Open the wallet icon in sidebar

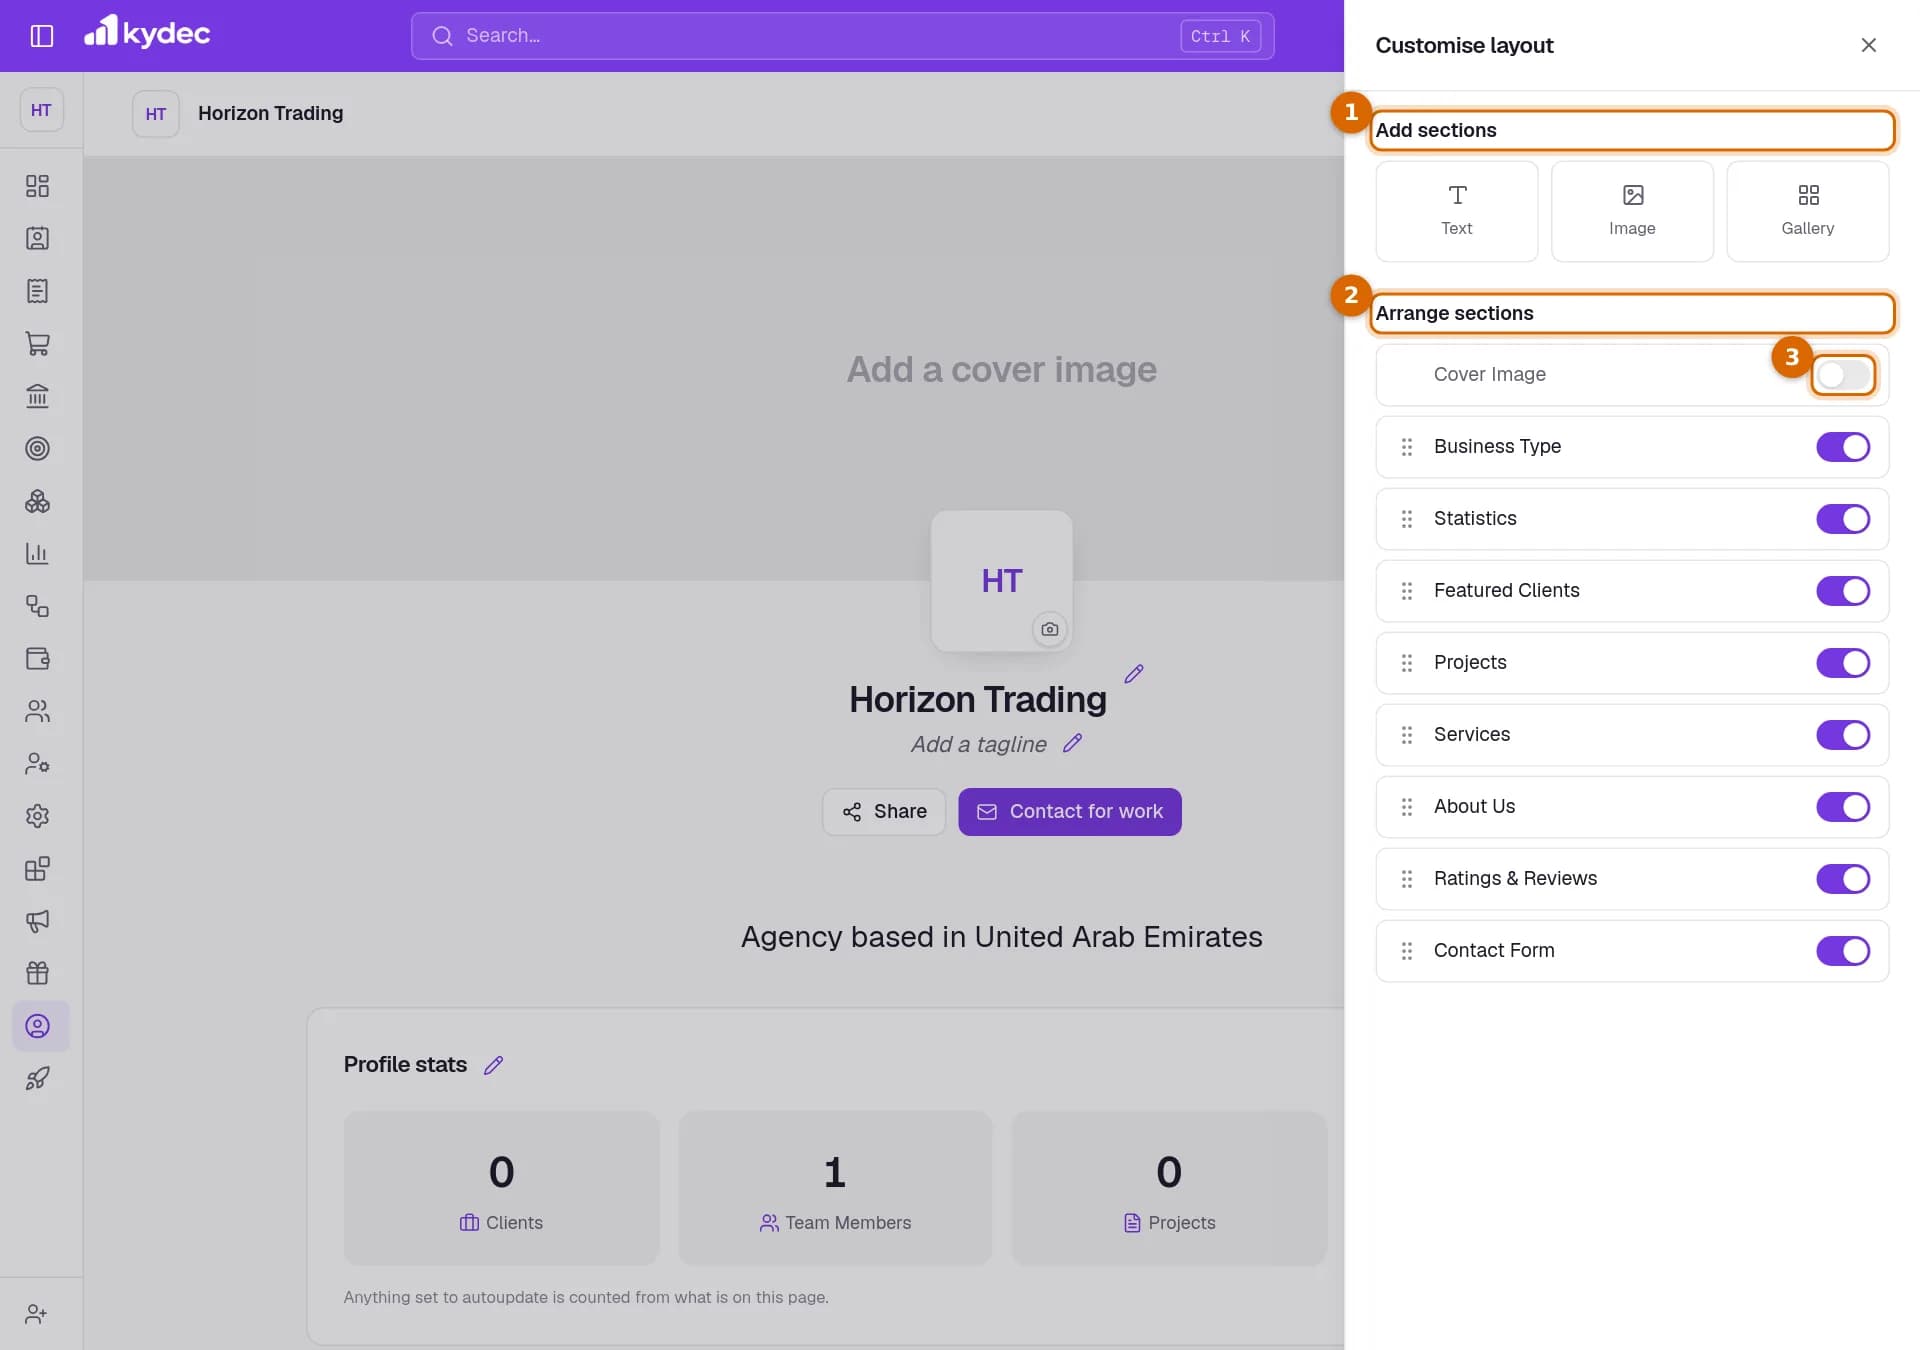37,659
